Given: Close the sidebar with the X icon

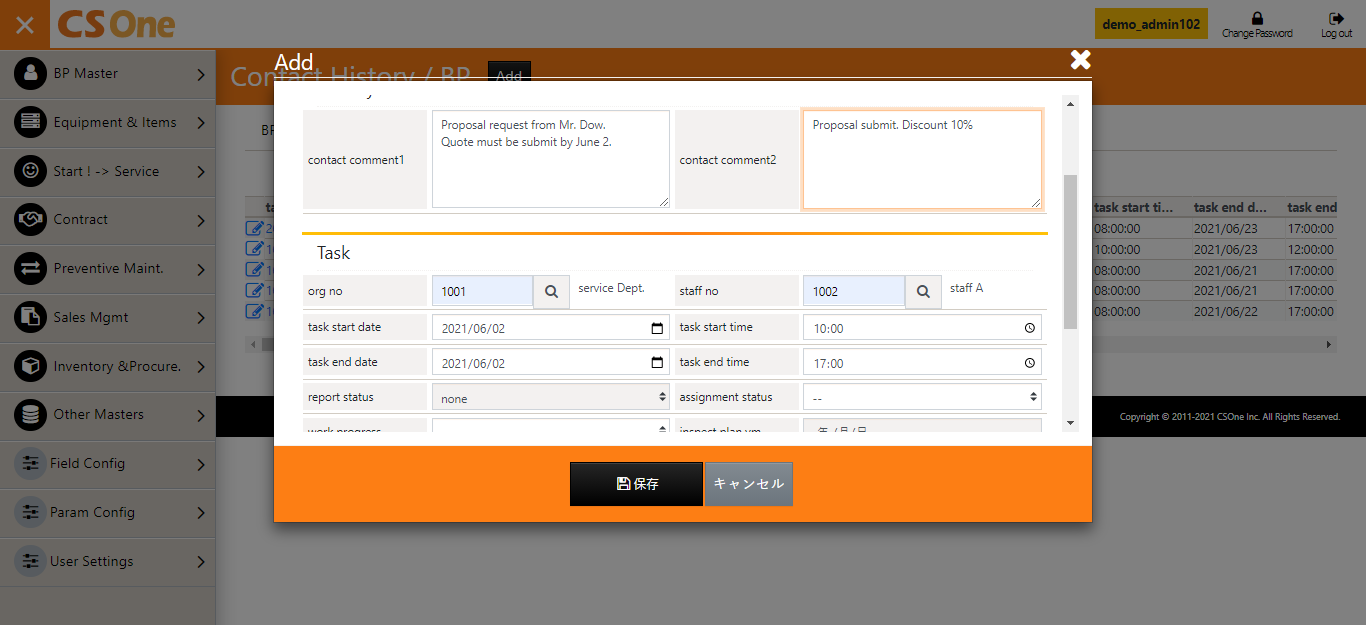Looking at the screenshot, I should click(x=25, y=24).
